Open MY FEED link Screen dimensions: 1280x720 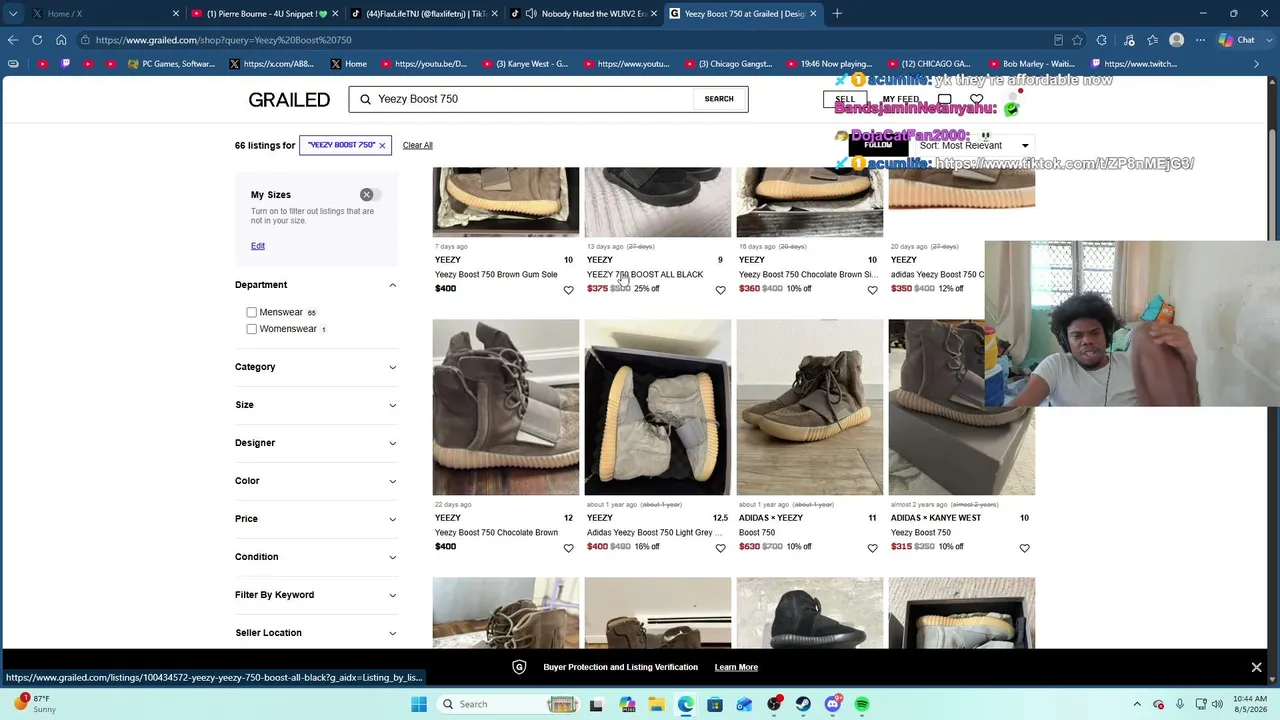(x=900, y=99)
